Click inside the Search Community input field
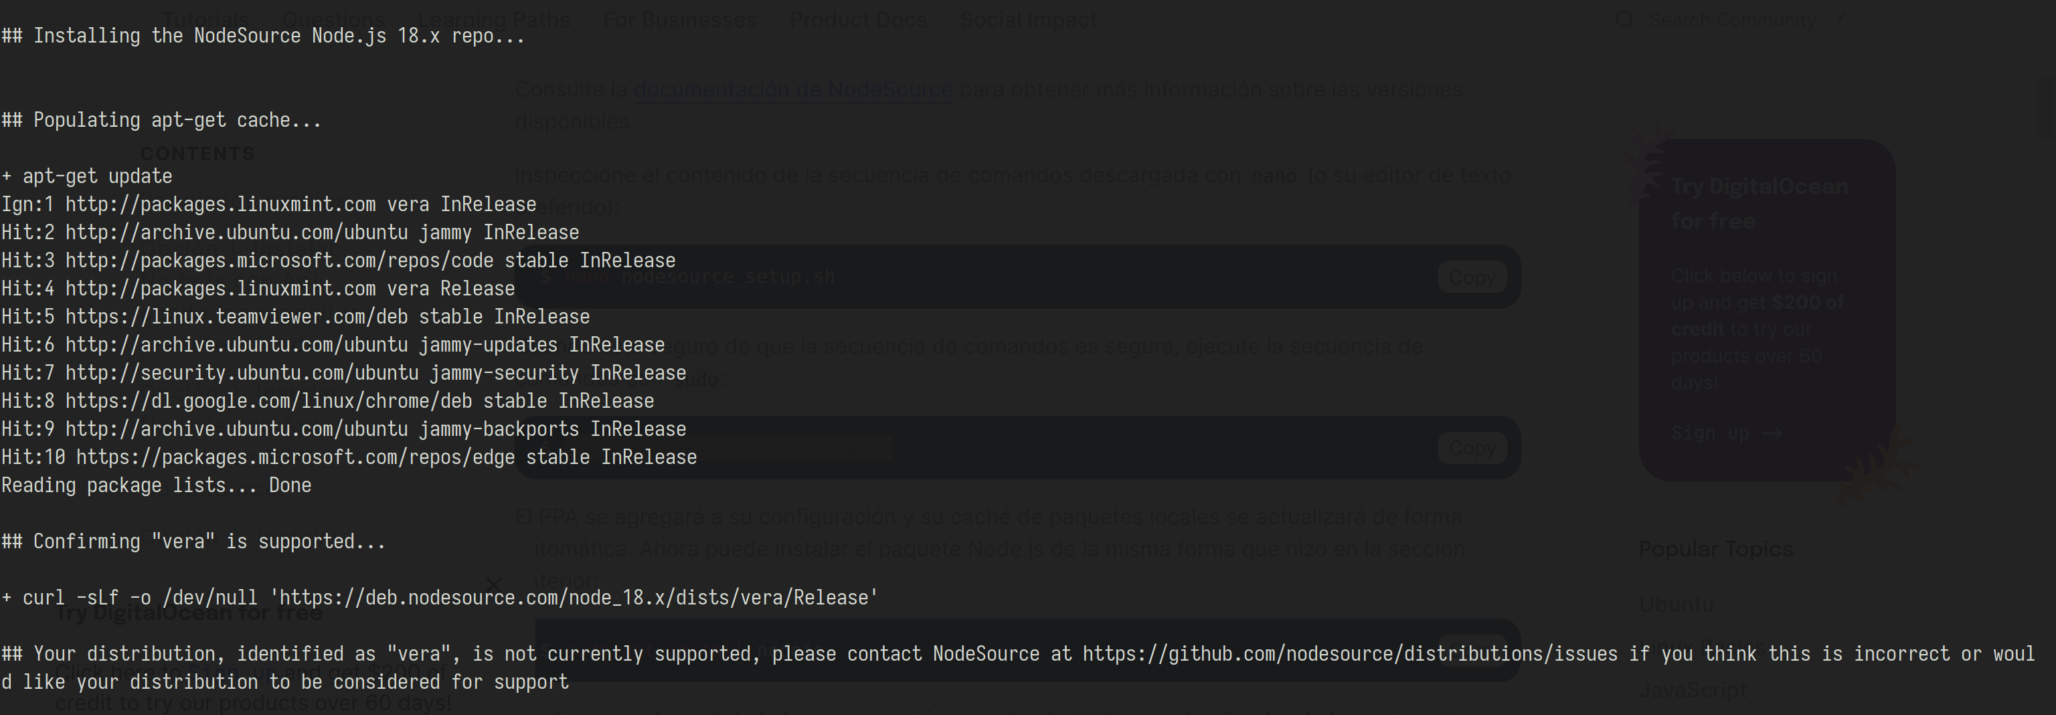The image size is (2056, 715). [1735, 18]
